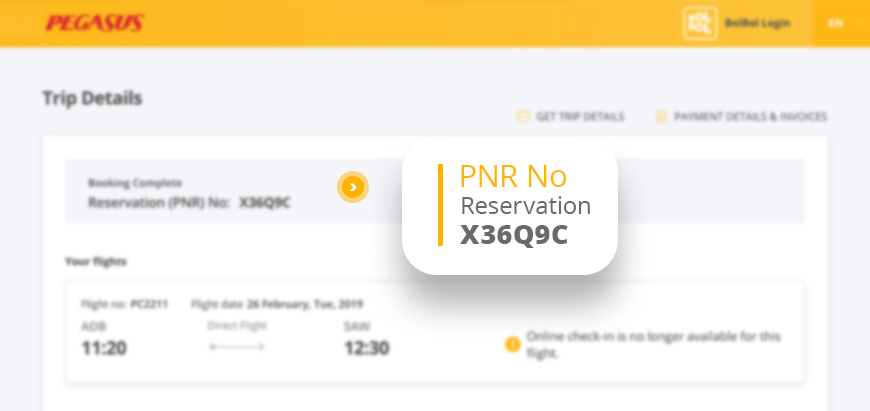Screen dimensions: 870x411
Task: Click the large X36Q9C reservation code
Action: click(x=514, y=235)
